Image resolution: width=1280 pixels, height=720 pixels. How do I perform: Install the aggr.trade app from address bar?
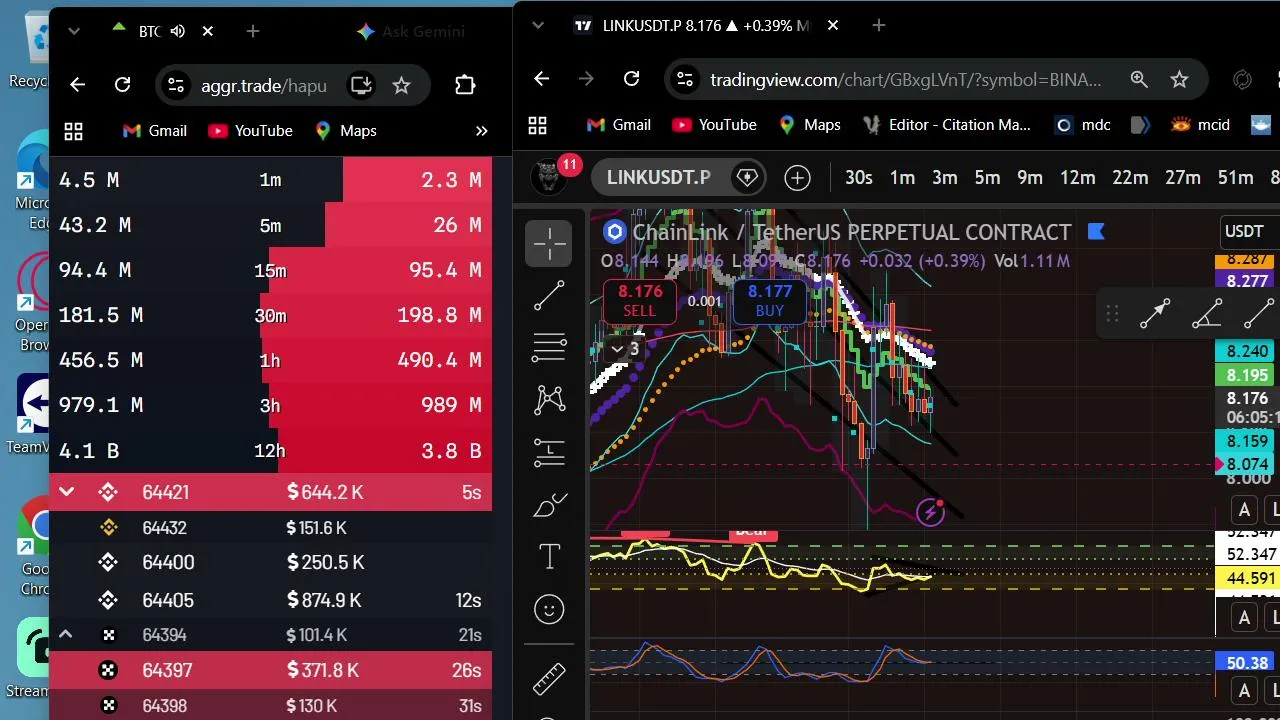(361, 85)
